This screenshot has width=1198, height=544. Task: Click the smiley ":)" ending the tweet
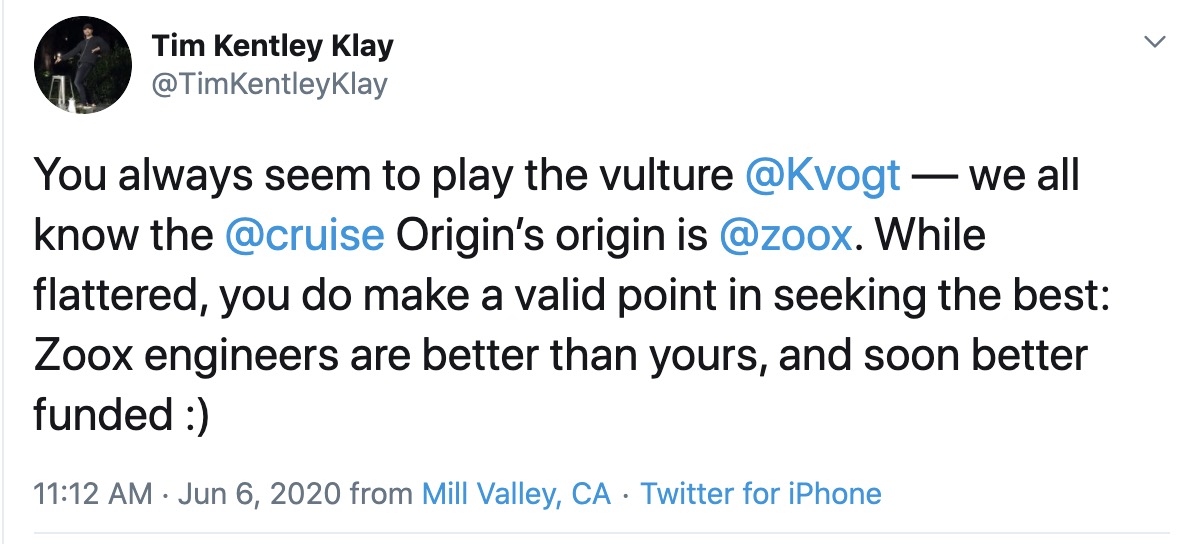click(190, 416)
